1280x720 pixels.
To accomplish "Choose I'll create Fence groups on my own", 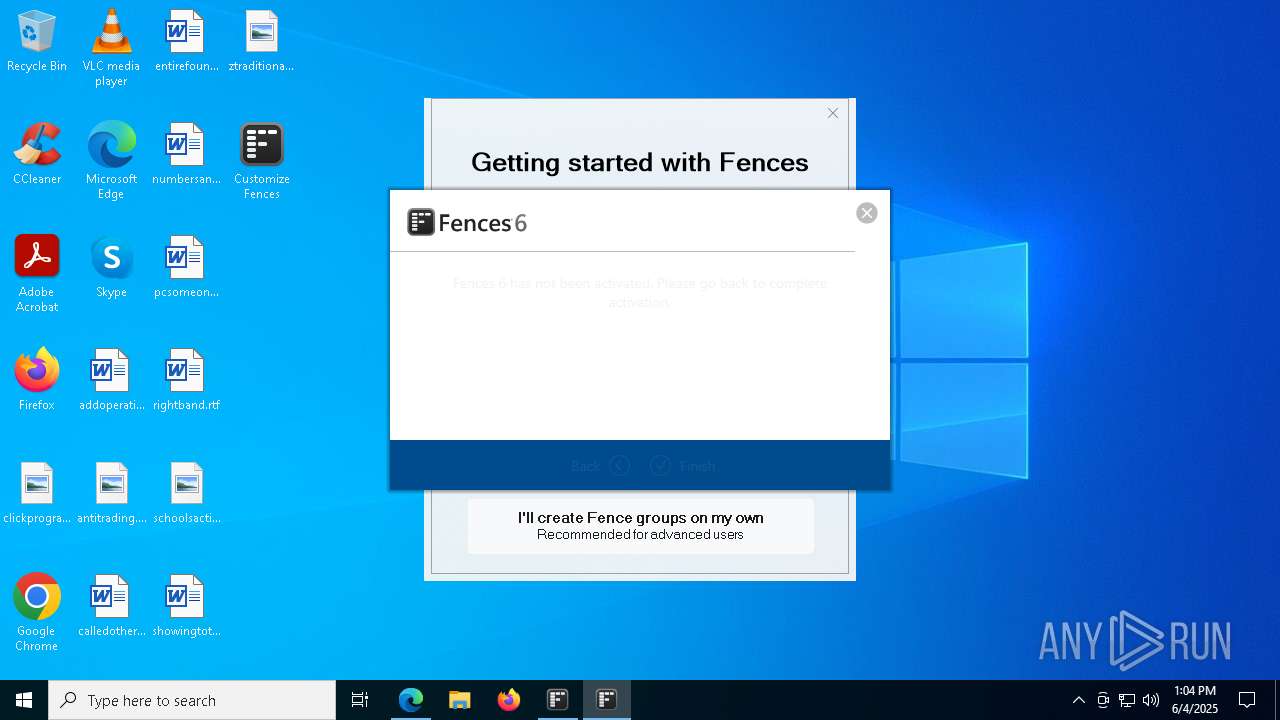I will [640, 525].
